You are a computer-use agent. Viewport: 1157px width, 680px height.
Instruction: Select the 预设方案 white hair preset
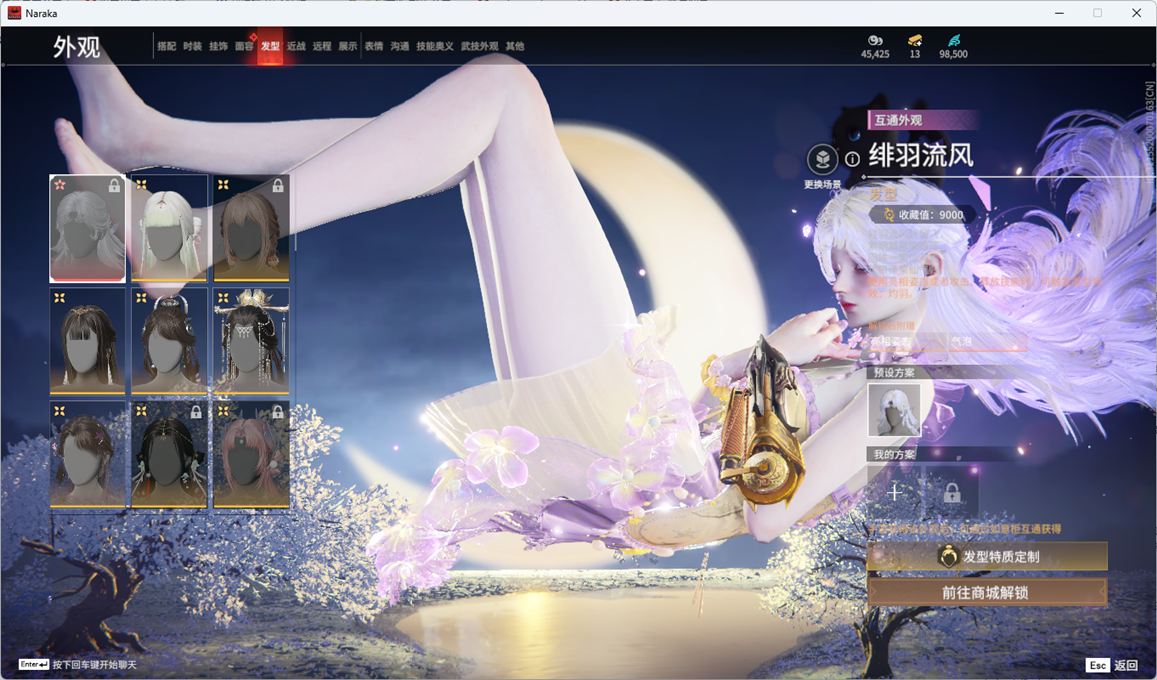click(x=893, y=410)
